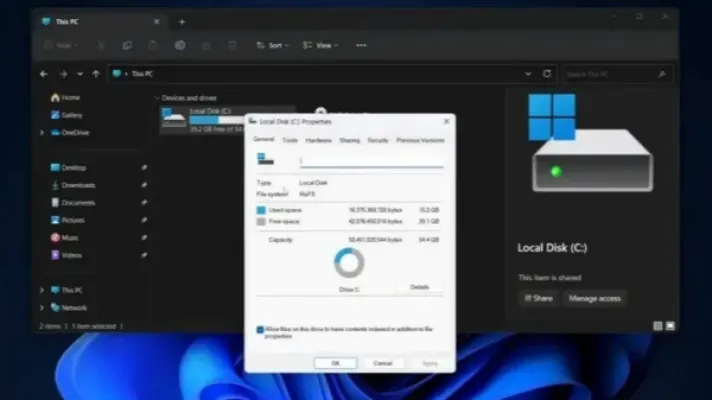
Task: Open the pinned Music folder
Action: (64, 237)
